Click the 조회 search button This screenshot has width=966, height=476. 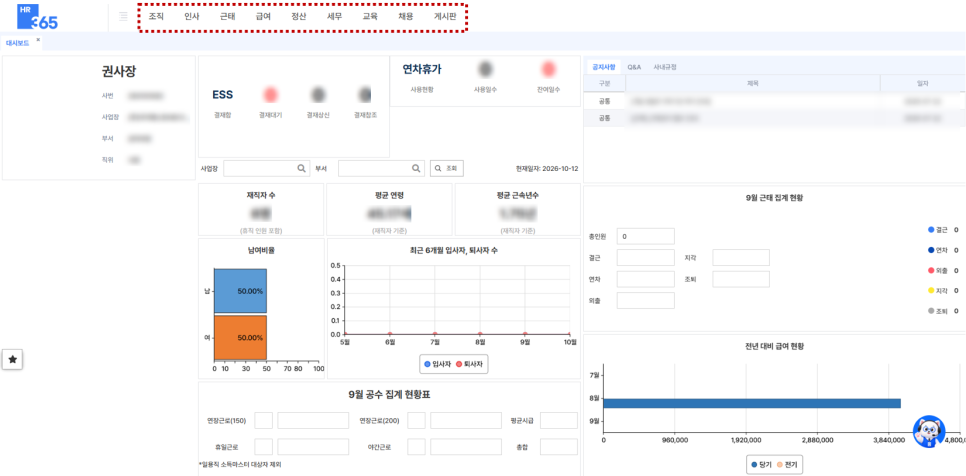coord(447,168)
